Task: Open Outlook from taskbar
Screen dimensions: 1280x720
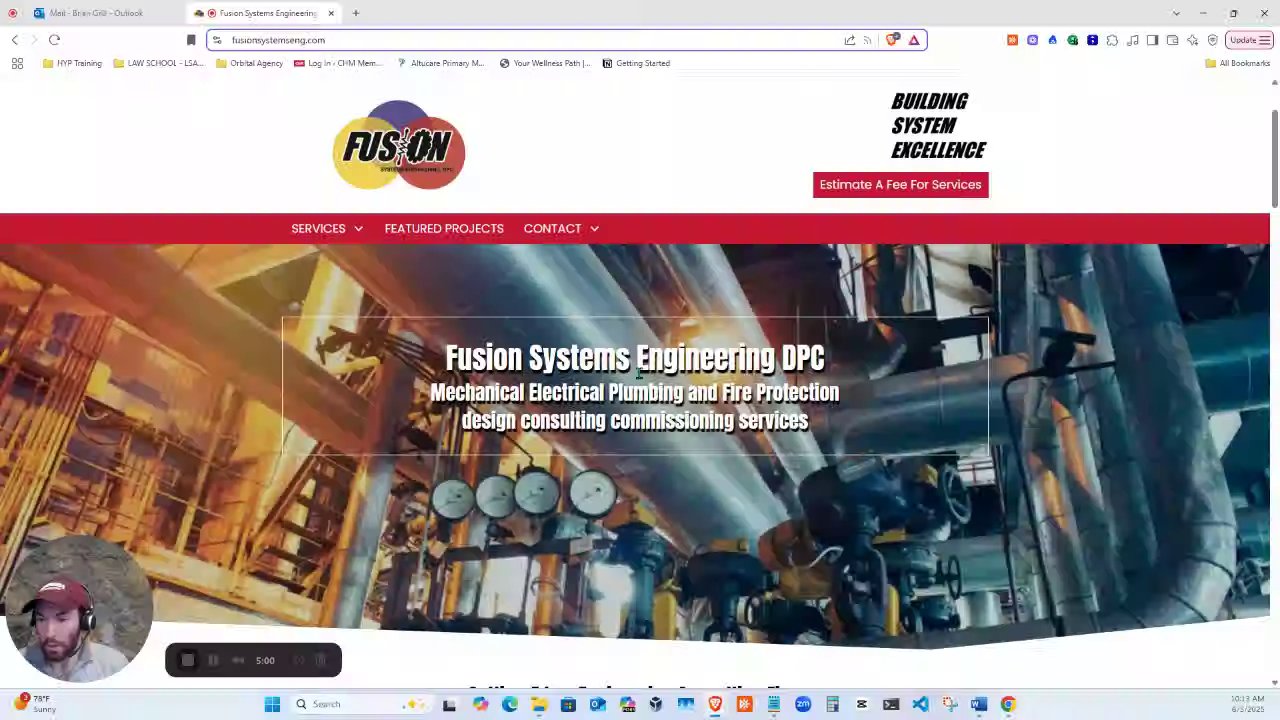Action: pos(597,704)
